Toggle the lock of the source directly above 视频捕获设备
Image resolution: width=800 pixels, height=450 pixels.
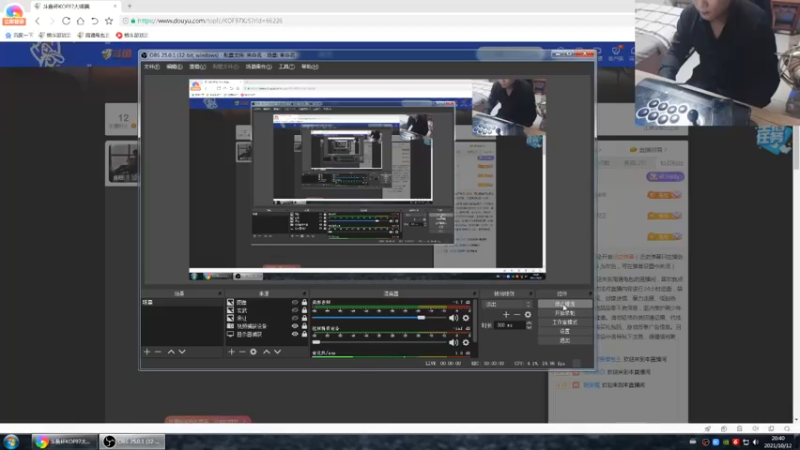coord(305,318)
